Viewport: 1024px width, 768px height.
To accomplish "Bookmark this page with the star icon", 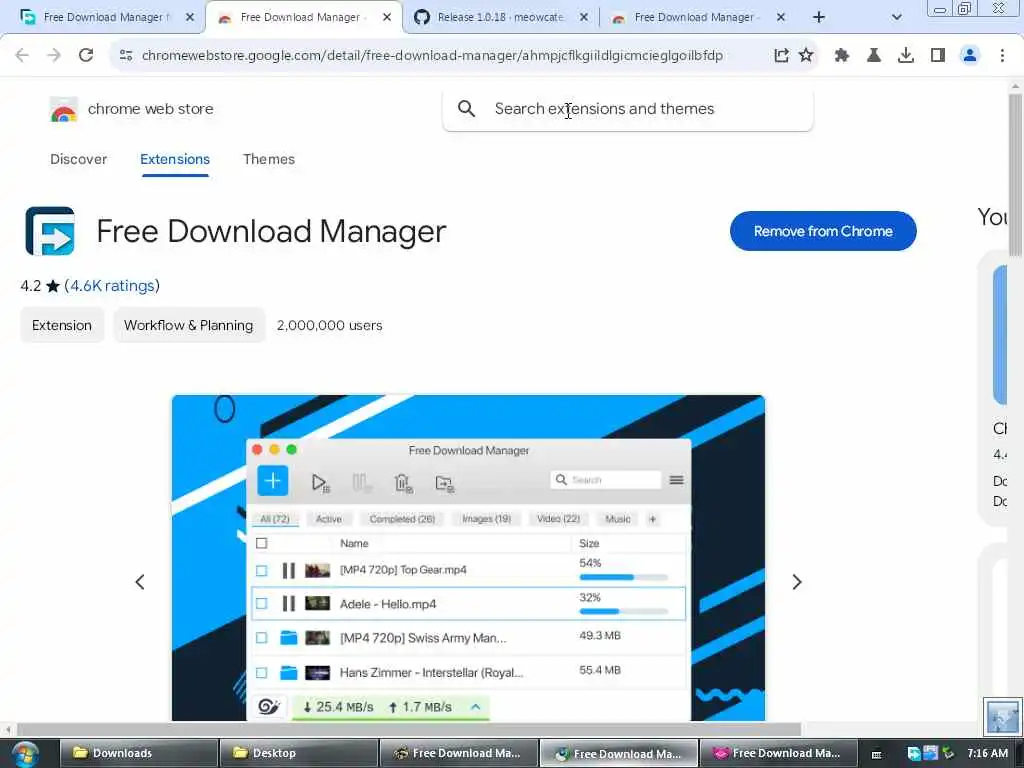I will coord(806,56).
